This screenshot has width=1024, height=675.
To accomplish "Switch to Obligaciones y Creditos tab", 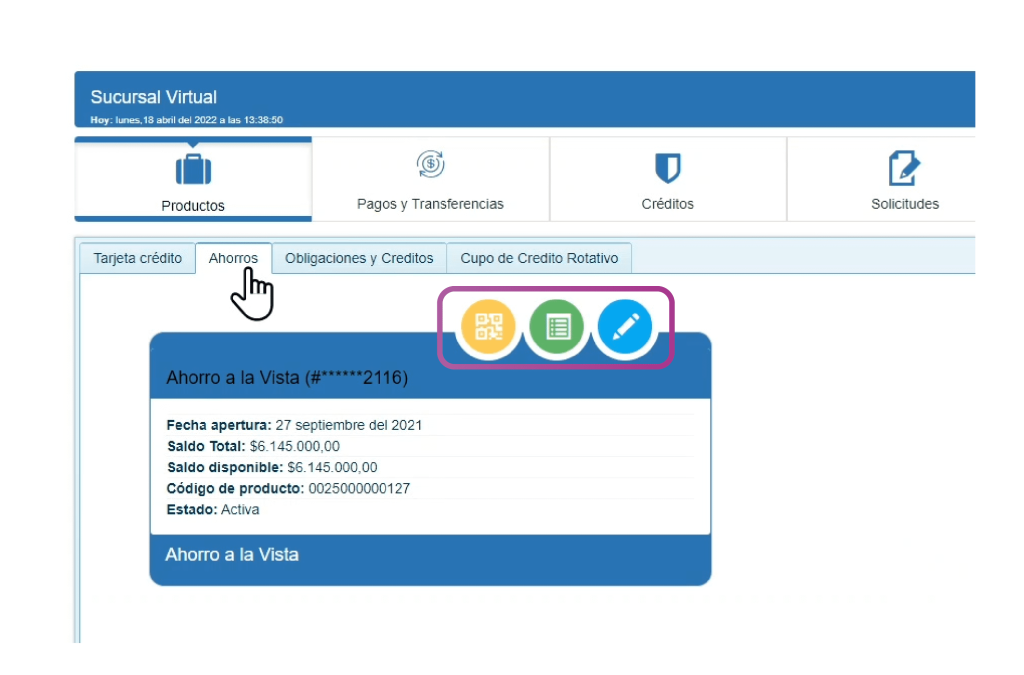I will click(359, 258).
